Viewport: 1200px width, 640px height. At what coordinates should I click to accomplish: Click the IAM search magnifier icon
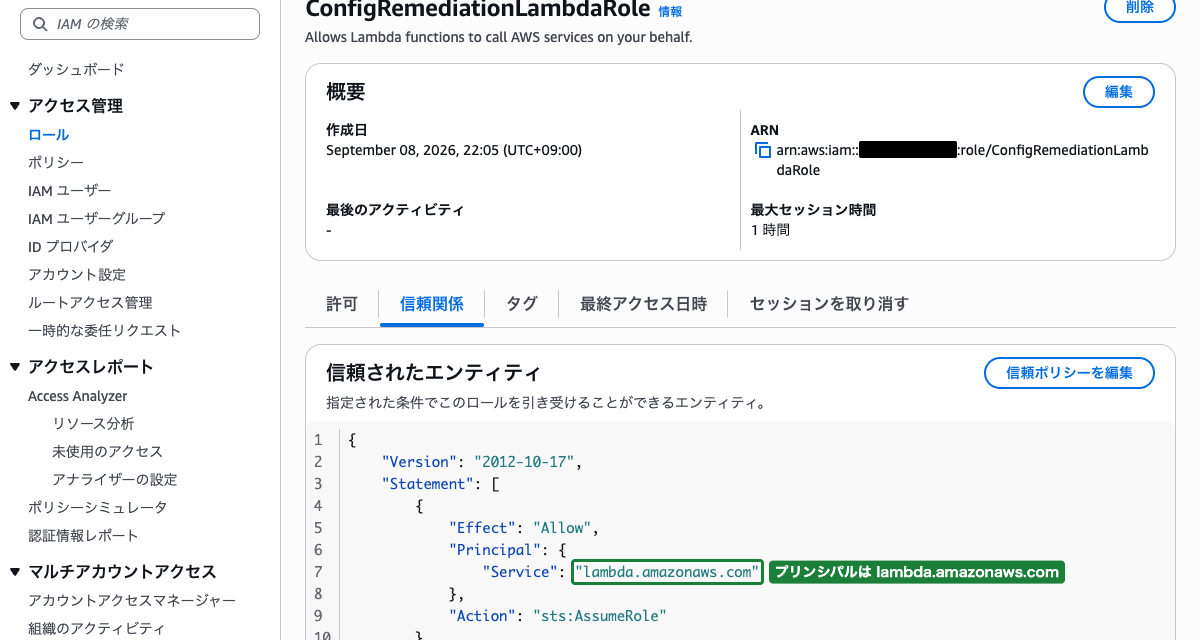(x=40, y=23)
